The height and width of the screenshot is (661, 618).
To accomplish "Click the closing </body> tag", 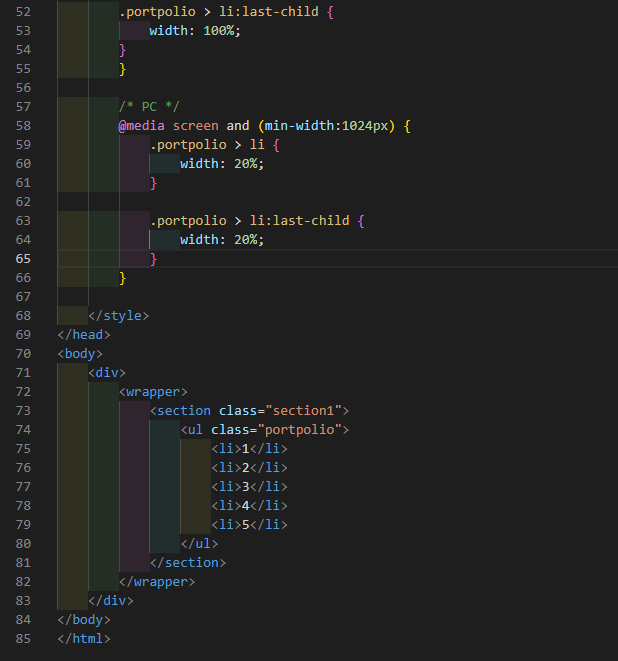I will point(84,620).
